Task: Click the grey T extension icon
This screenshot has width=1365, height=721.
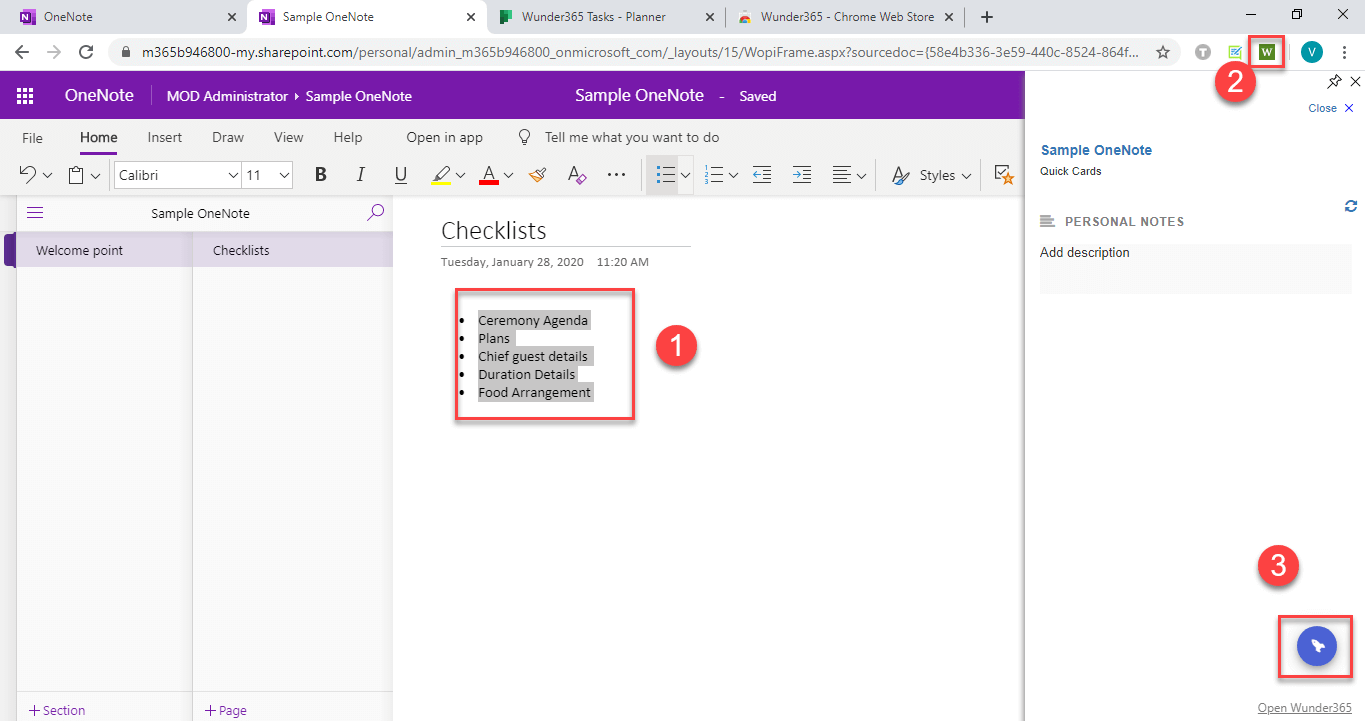Action: coord(1203,52)
